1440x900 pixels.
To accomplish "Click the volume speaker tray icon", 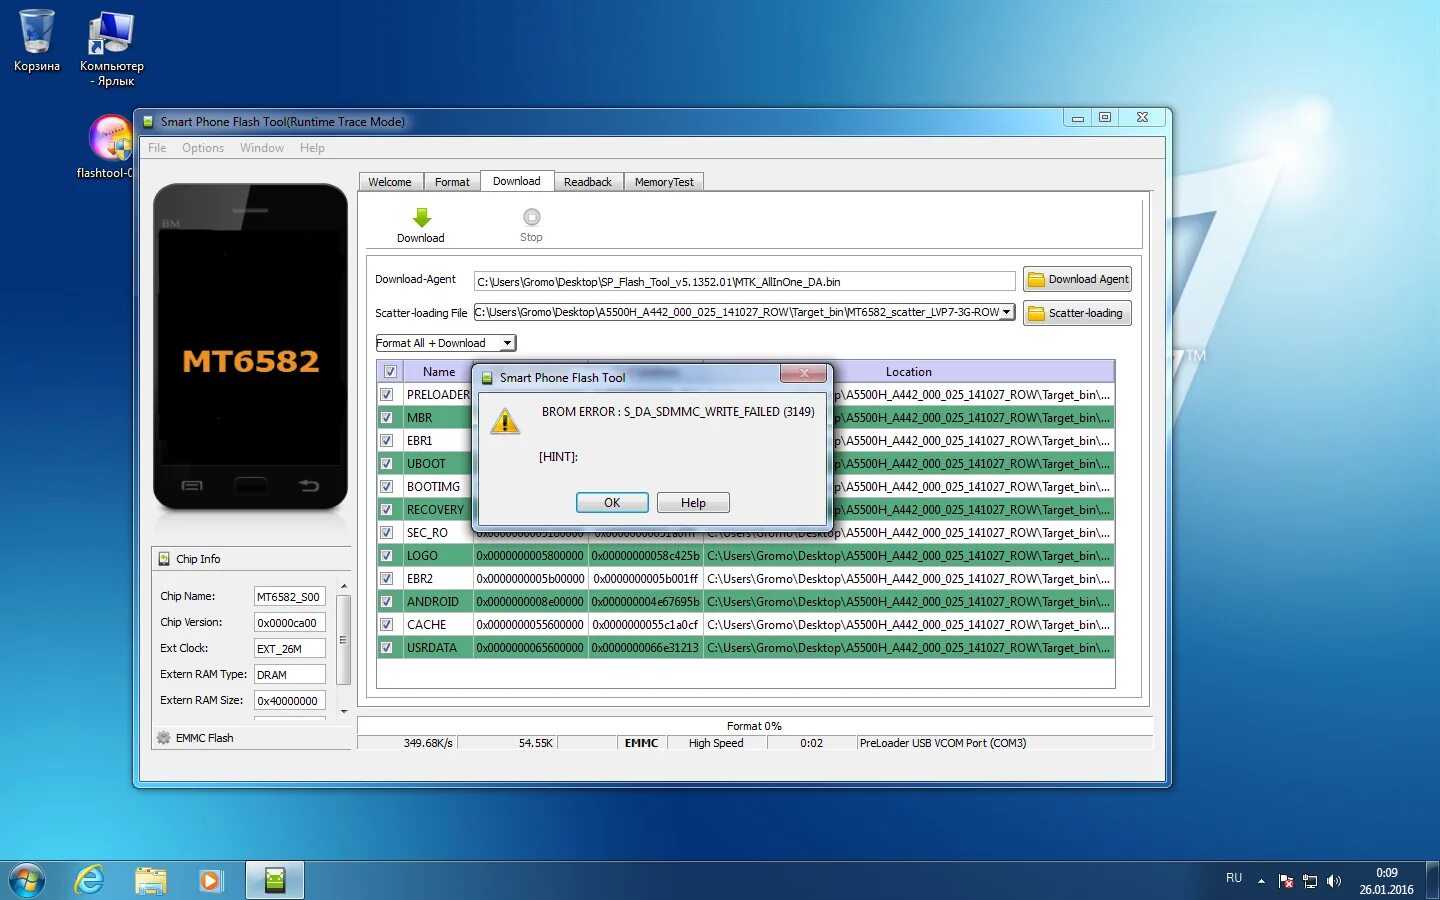I will click(x=1333, y=881).
